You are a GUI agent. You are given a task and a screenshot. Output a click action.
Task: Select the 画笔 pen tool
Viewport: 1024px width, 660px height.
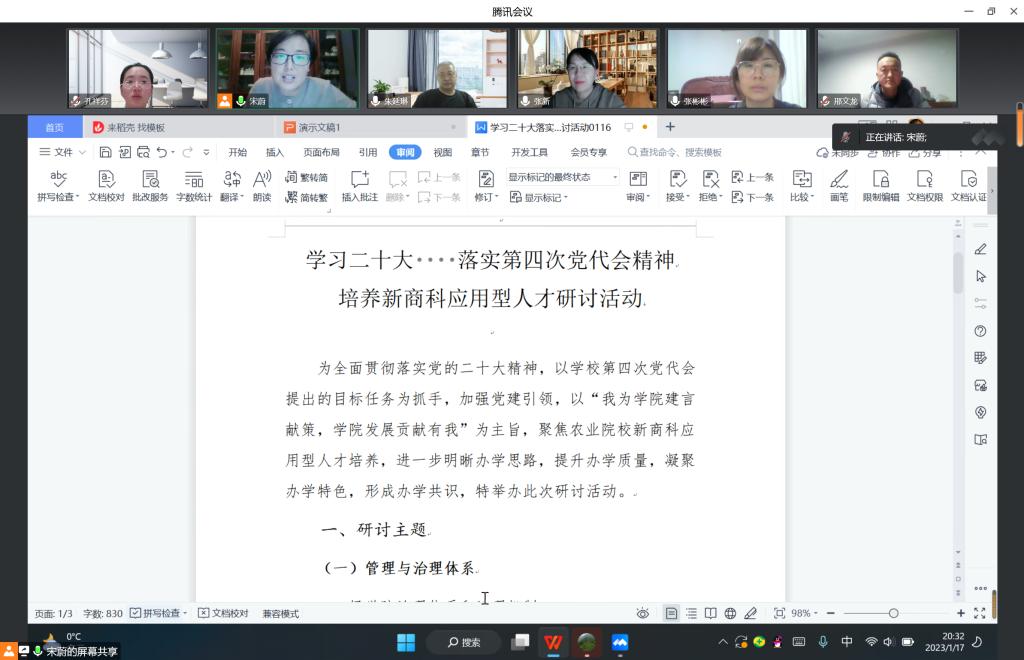tap(839, 179)
